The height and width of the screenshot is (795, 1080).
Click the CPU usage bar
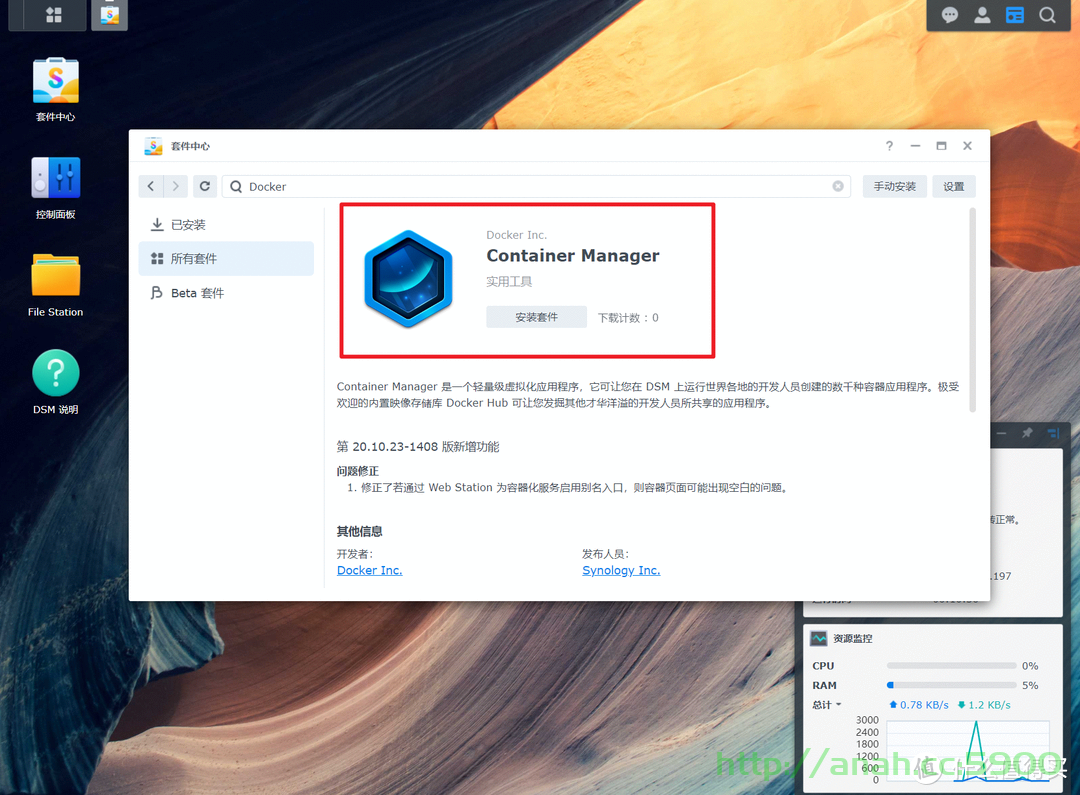(x=951, y=665)
